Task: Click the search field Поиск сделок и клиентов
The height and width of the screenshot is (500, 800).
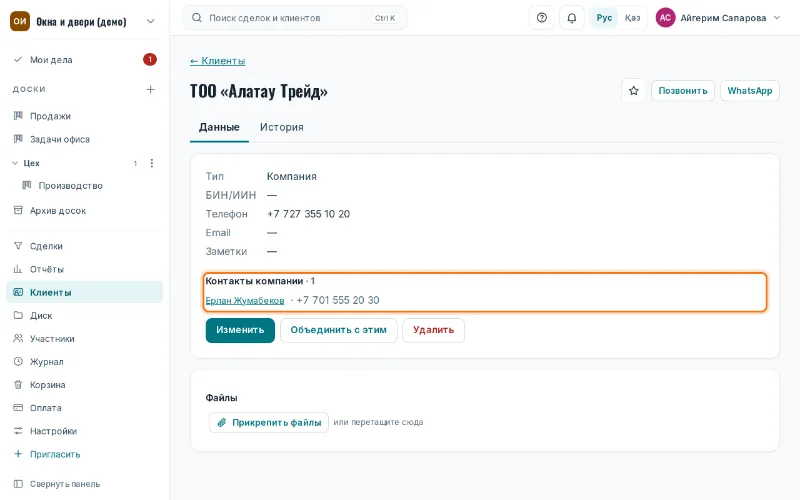Action: 294,18
